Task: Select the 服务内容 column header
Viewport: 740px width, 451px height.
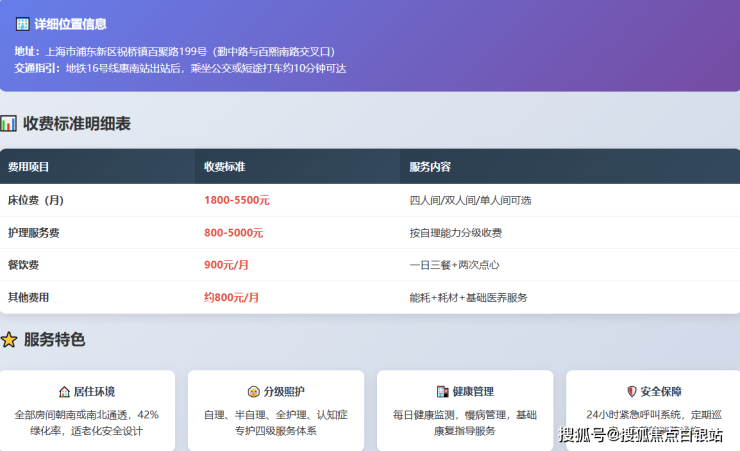Action: point(430,167)
